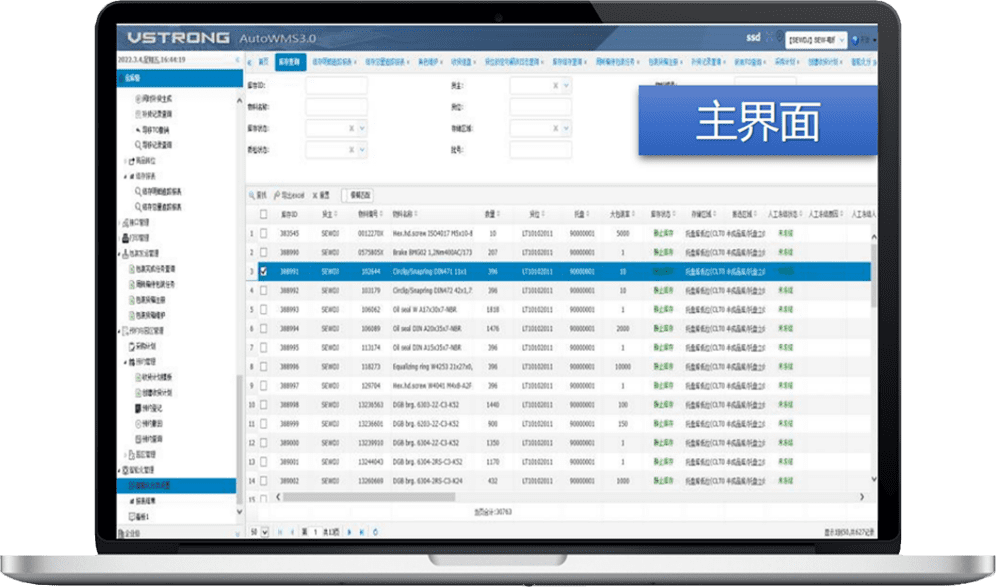Click the globe language icon at top right
996x587 pixels.
click(853, 40)
